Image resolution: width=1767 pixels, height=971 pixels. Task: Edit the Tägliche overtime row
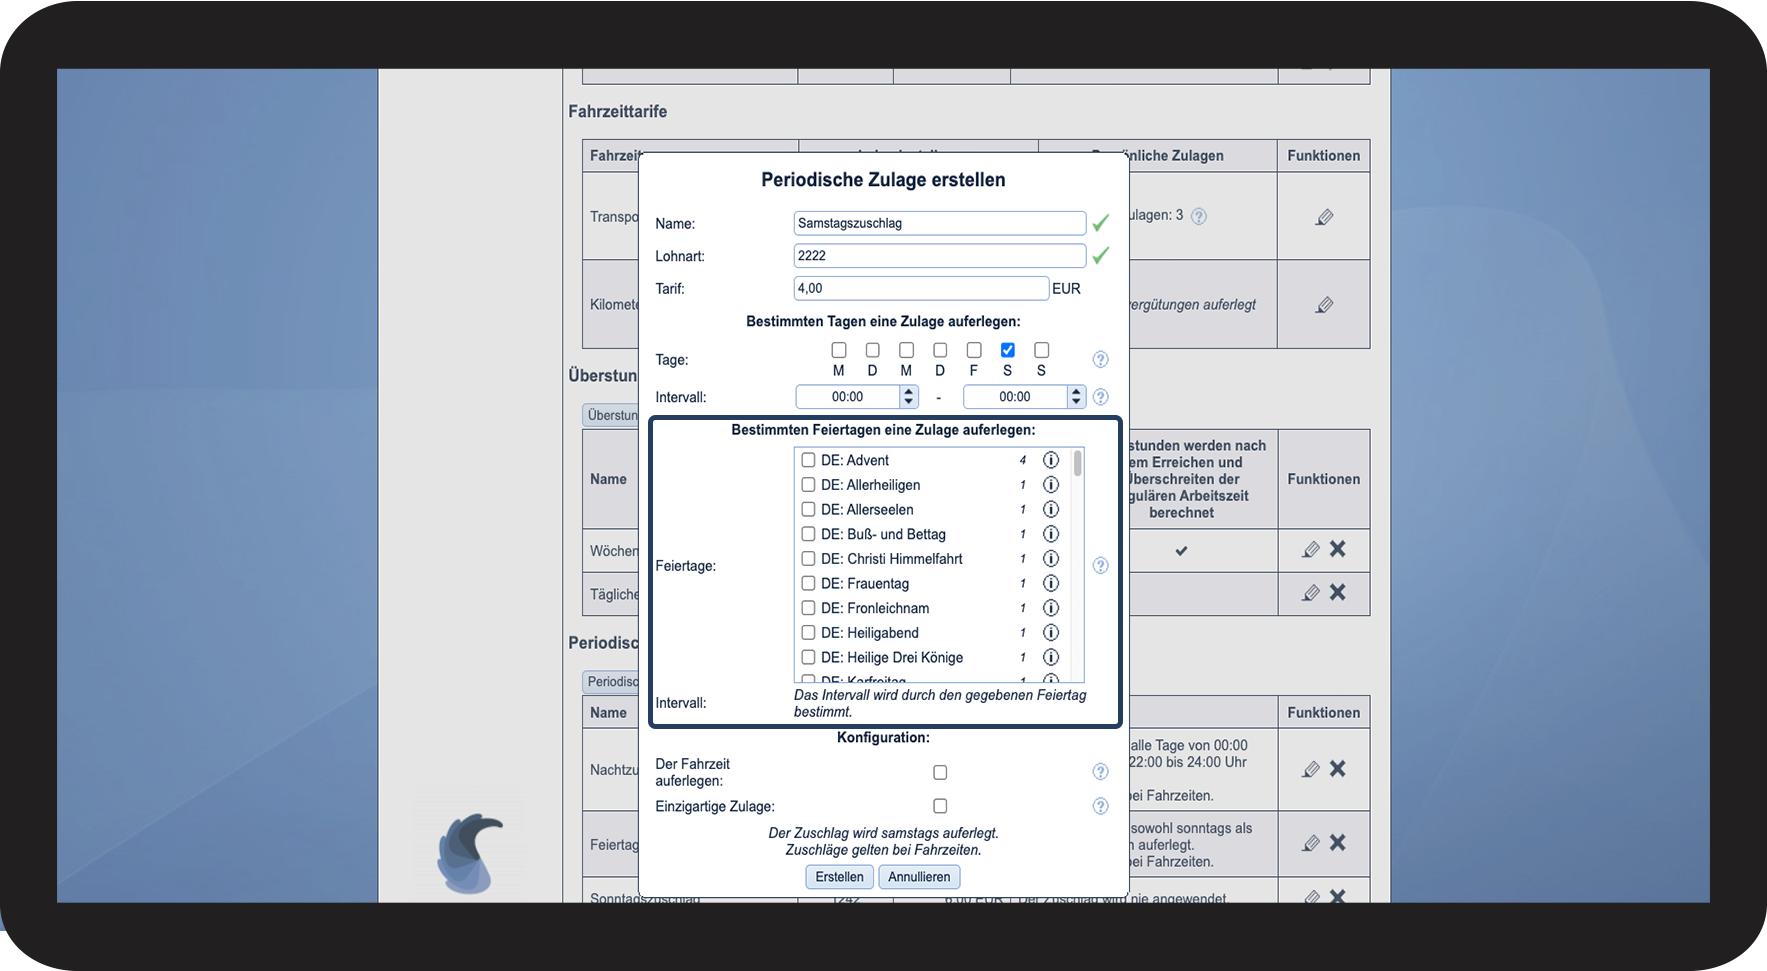pyautogui.click(x=1311, y=593)
